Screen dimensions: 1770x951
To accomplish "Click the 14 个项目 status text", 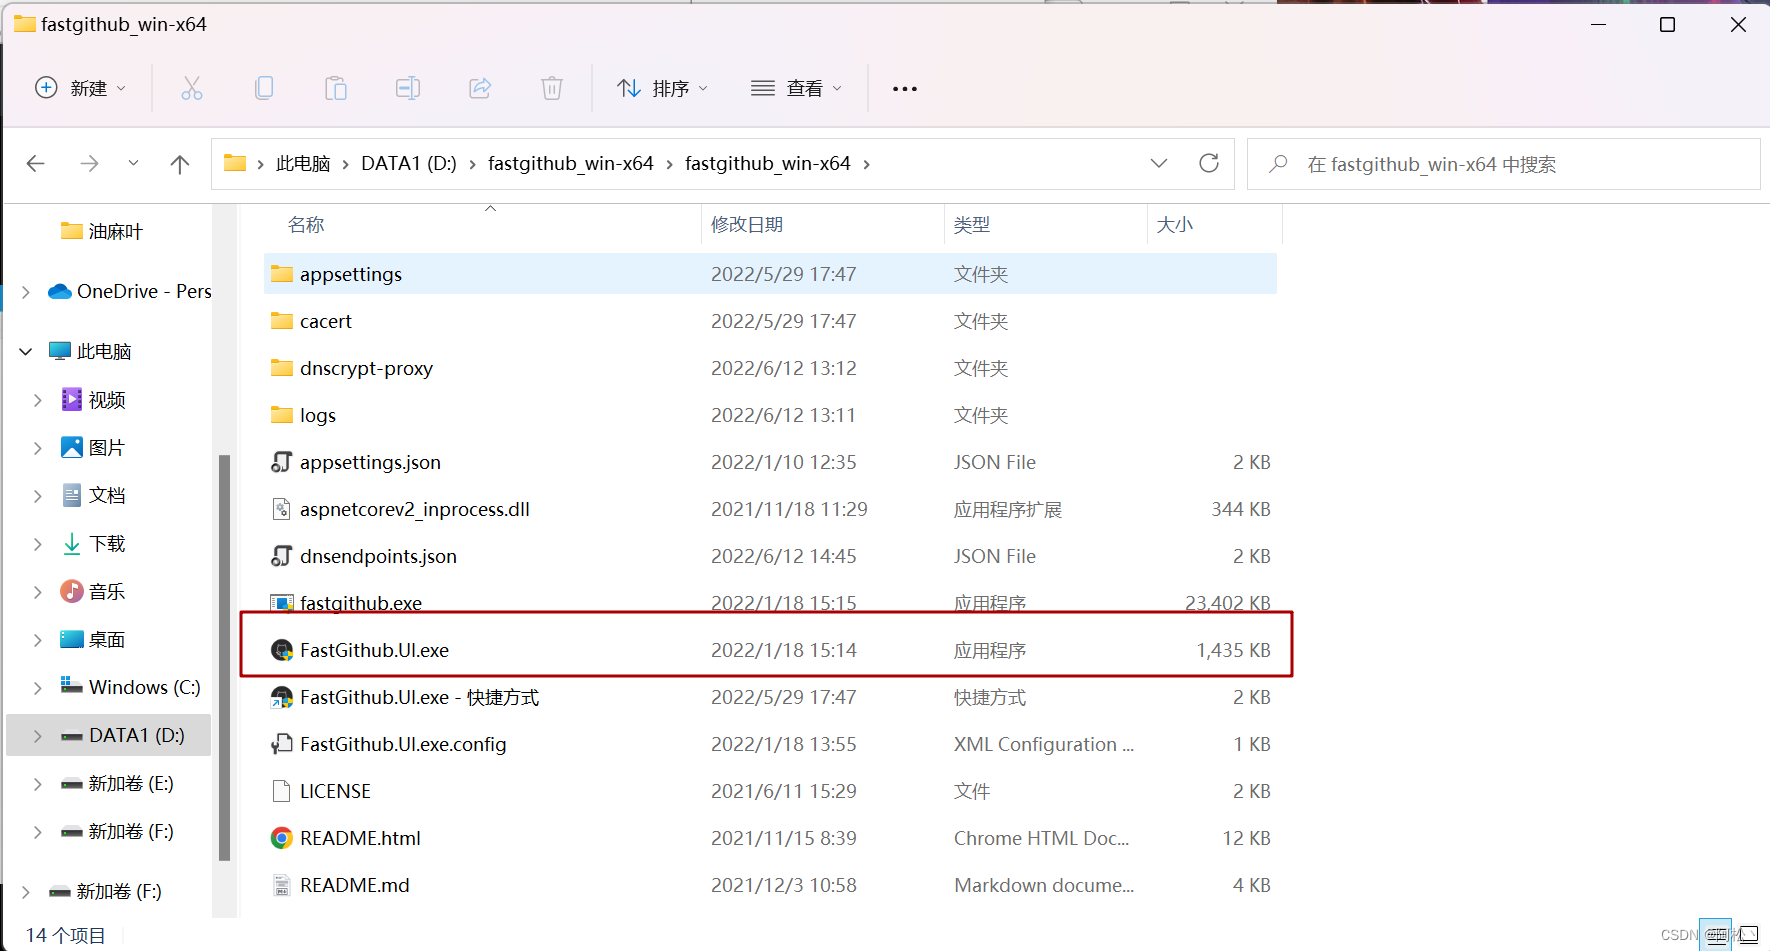I will [x=66, y=935].
